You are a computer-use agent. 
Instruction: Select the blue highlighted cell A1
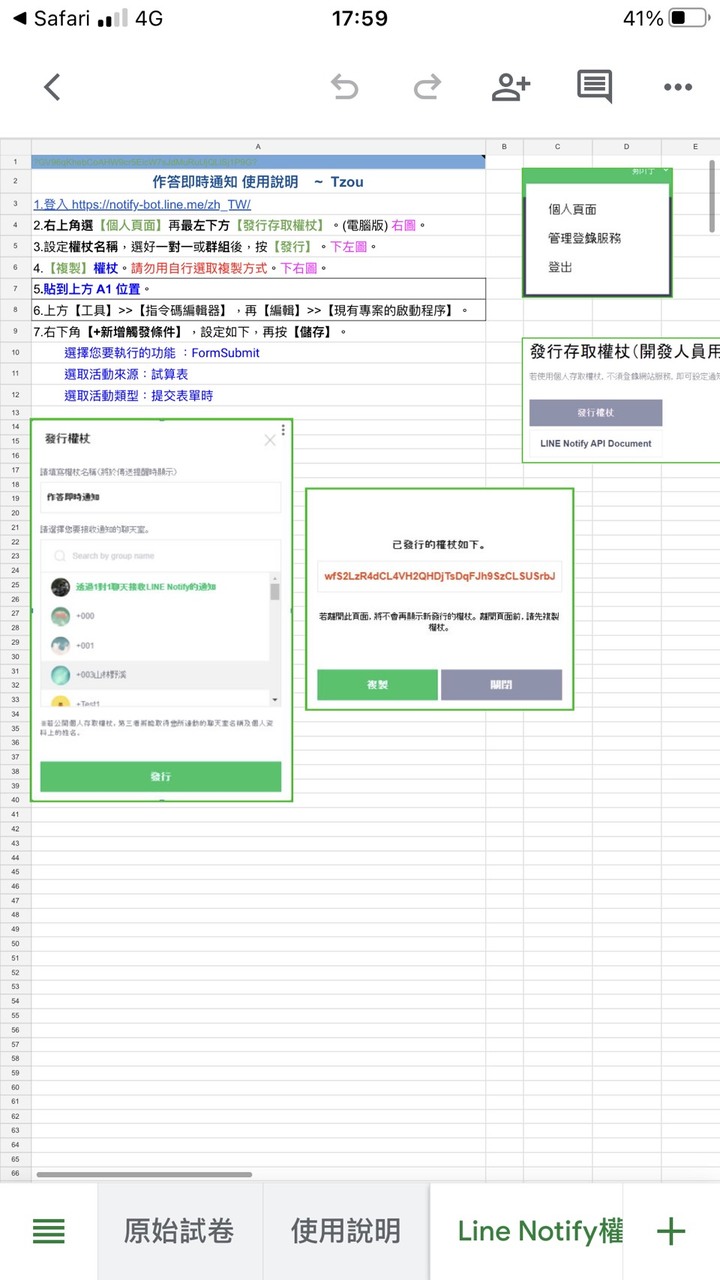tap(258, 161)
